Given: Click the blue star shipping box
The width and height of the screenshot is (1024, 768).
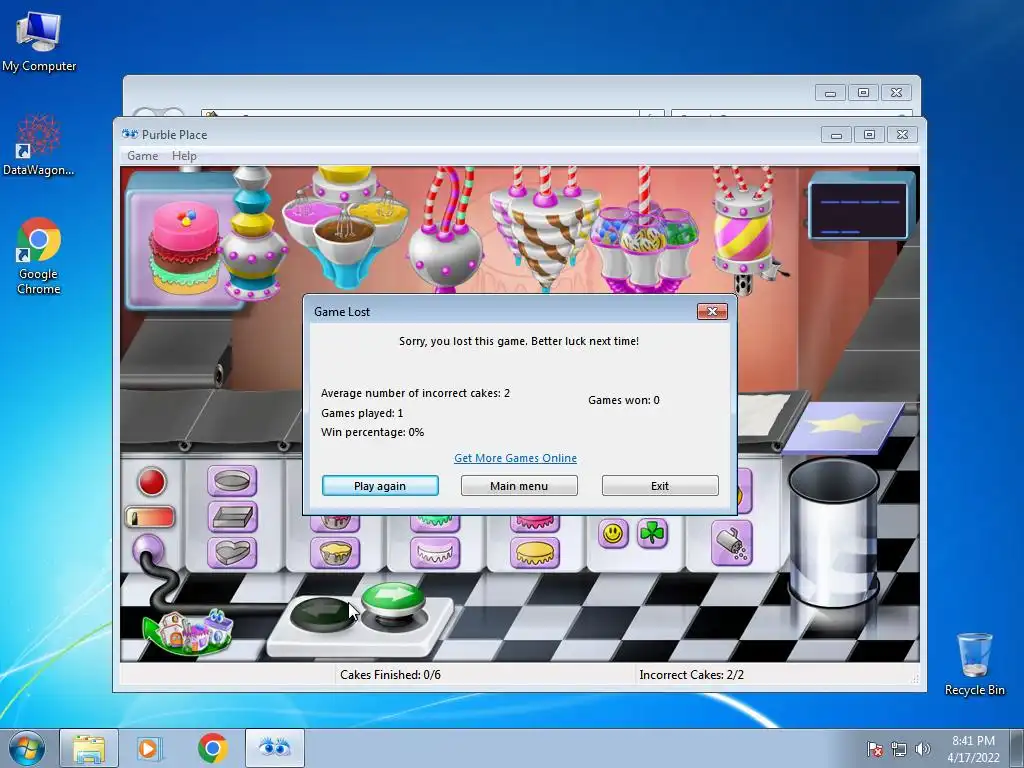Looking at the screenshot, I should tap(844, 428).
